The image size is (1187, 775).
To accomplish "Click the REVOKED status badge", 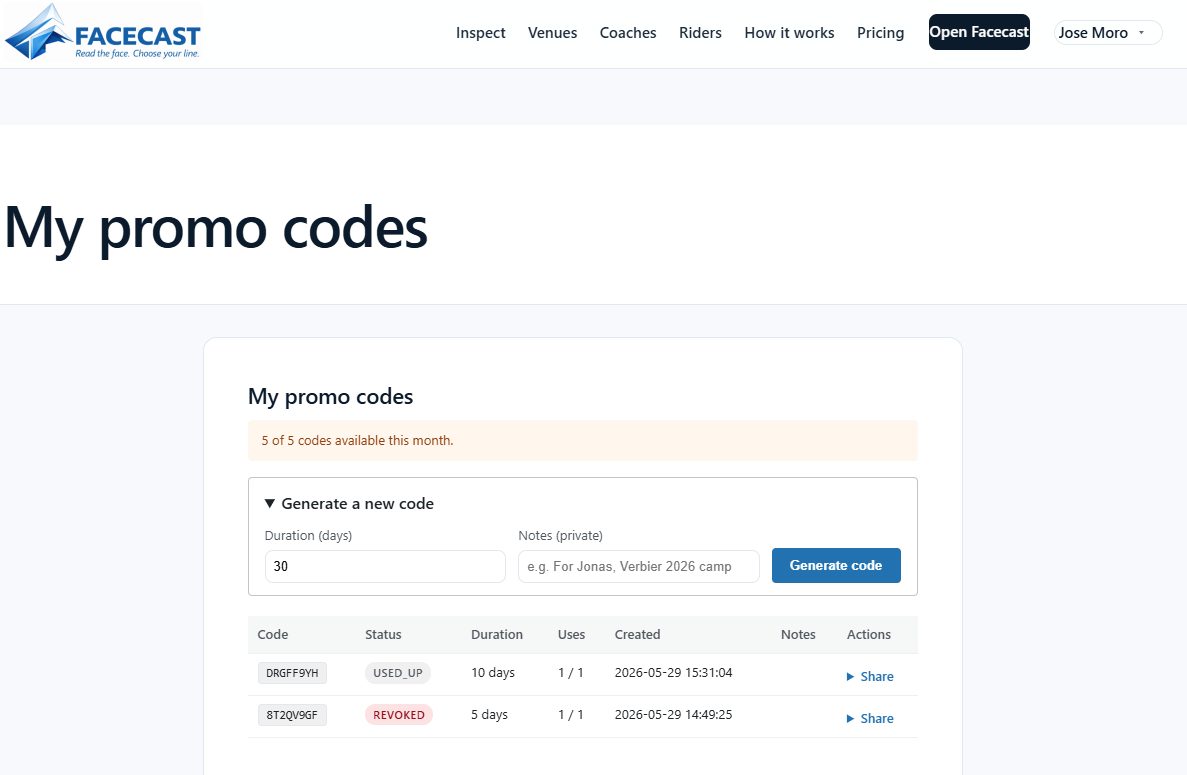I will (399, 714).
